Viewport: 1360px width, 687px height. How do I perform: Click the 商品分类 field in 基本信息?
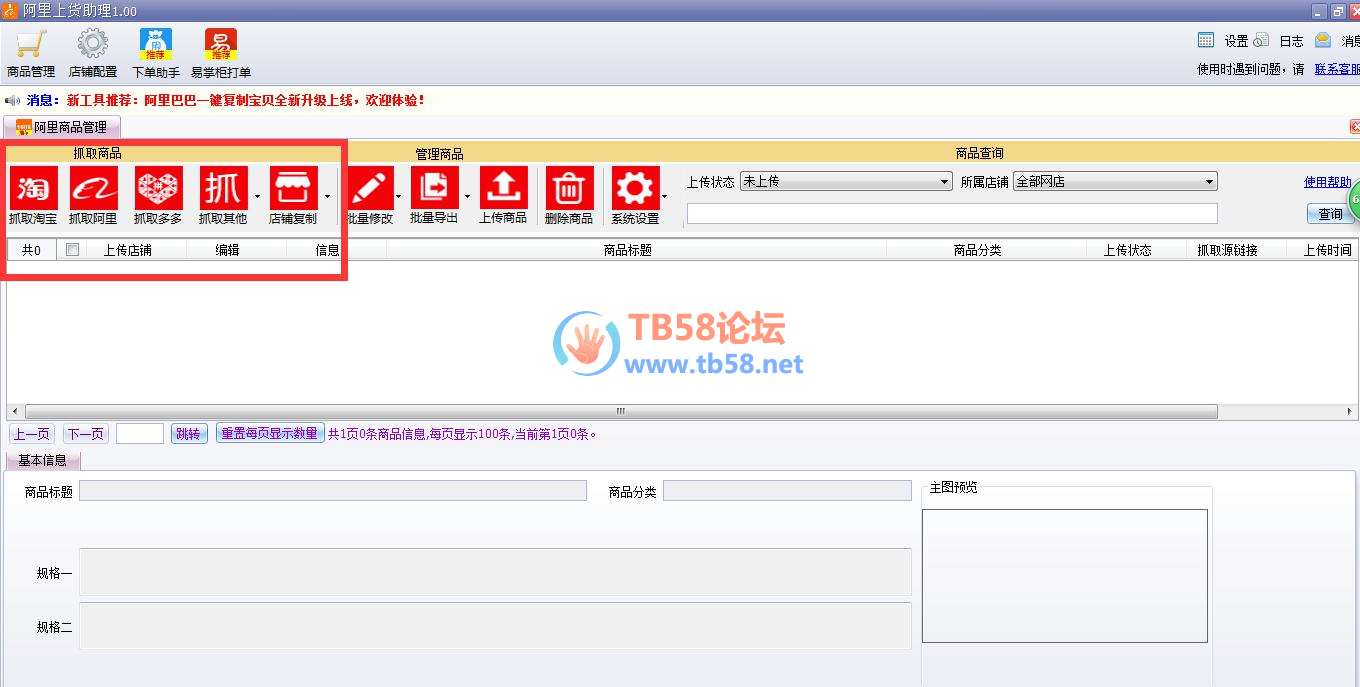(787, 491)
